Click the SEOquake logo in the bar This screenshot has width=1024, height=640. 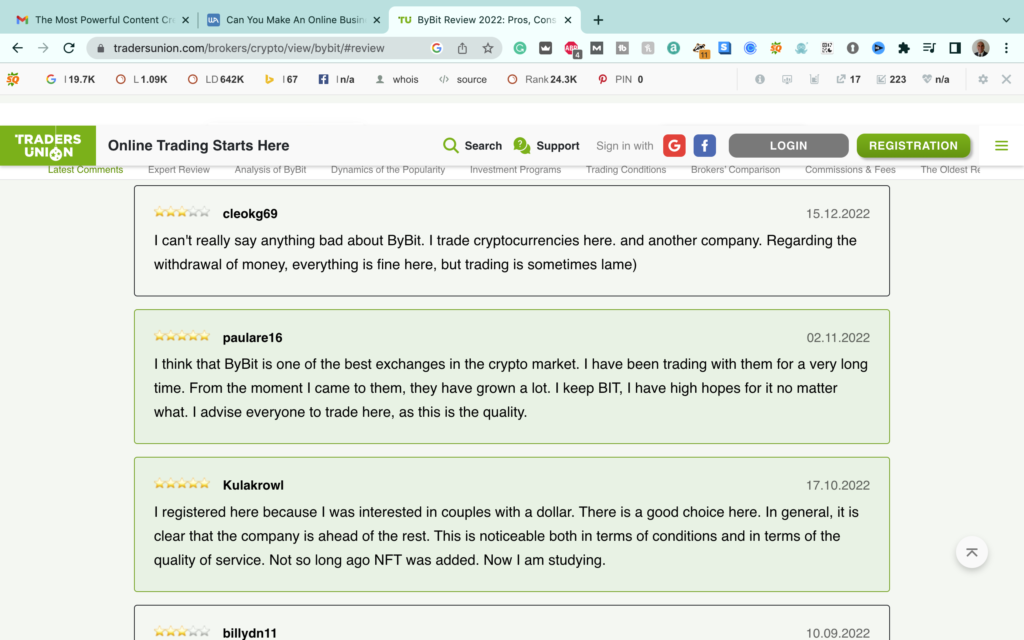coord(12,79)
